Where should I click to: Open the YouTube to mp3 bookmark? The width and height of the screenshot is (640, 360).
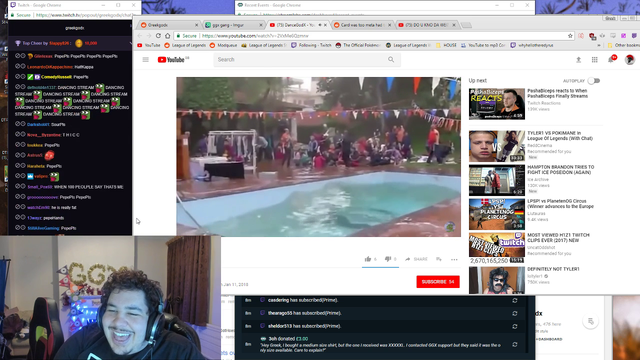click(x=483, y=45)
